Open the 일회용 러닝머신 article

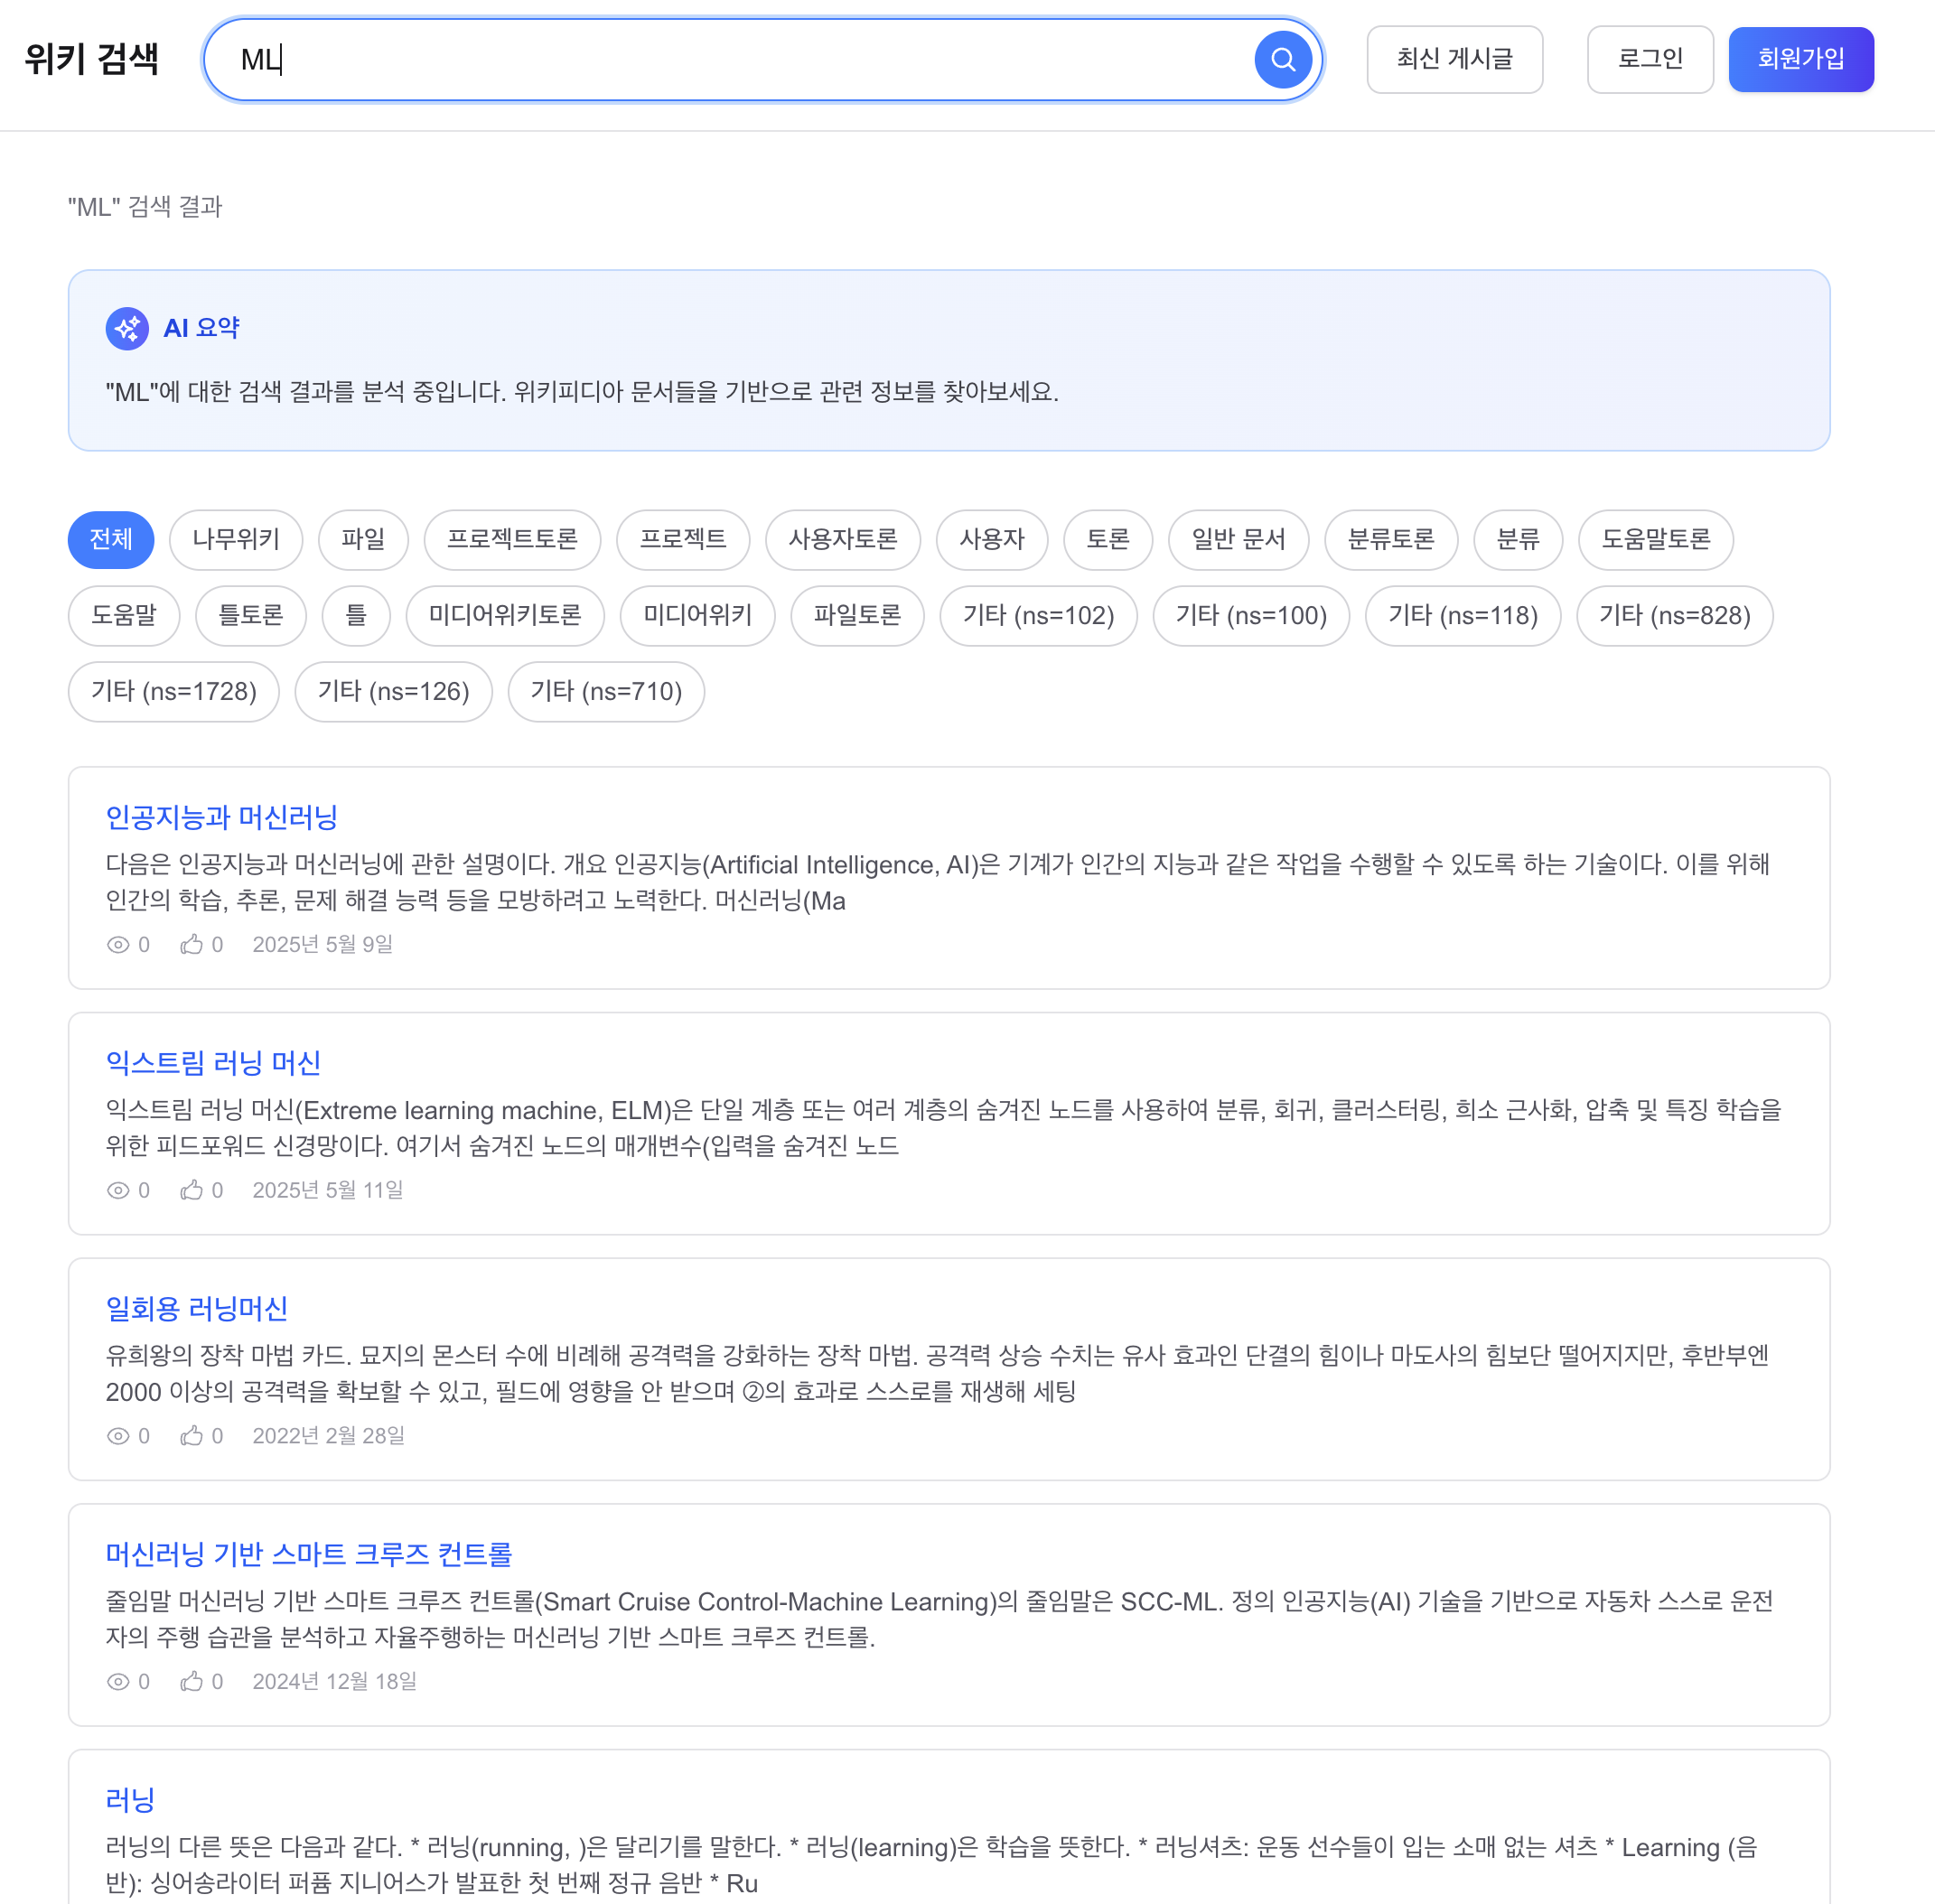pos(196,1308)
